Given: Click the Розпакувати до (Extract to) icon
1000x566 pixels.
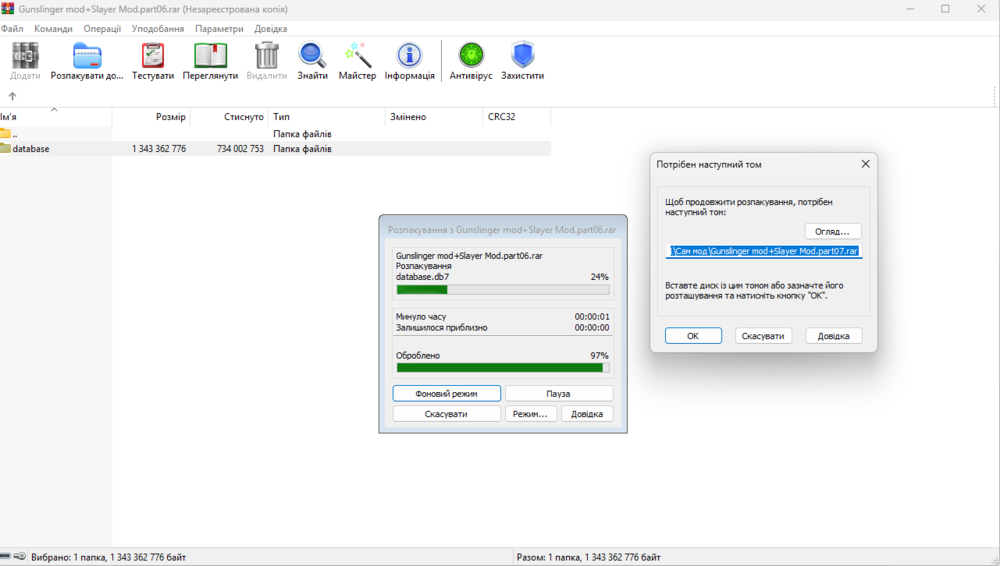Looking at the screenshot, I should [87, 56].
